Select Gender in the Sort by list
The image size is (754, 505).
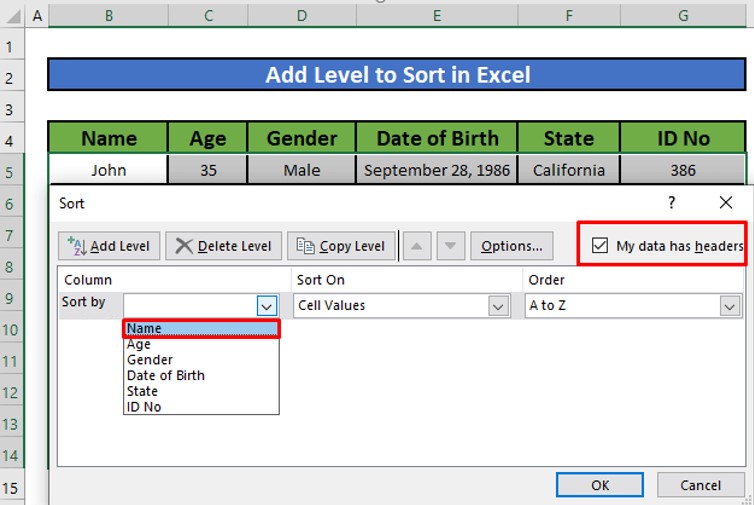(x=201, y=360)
